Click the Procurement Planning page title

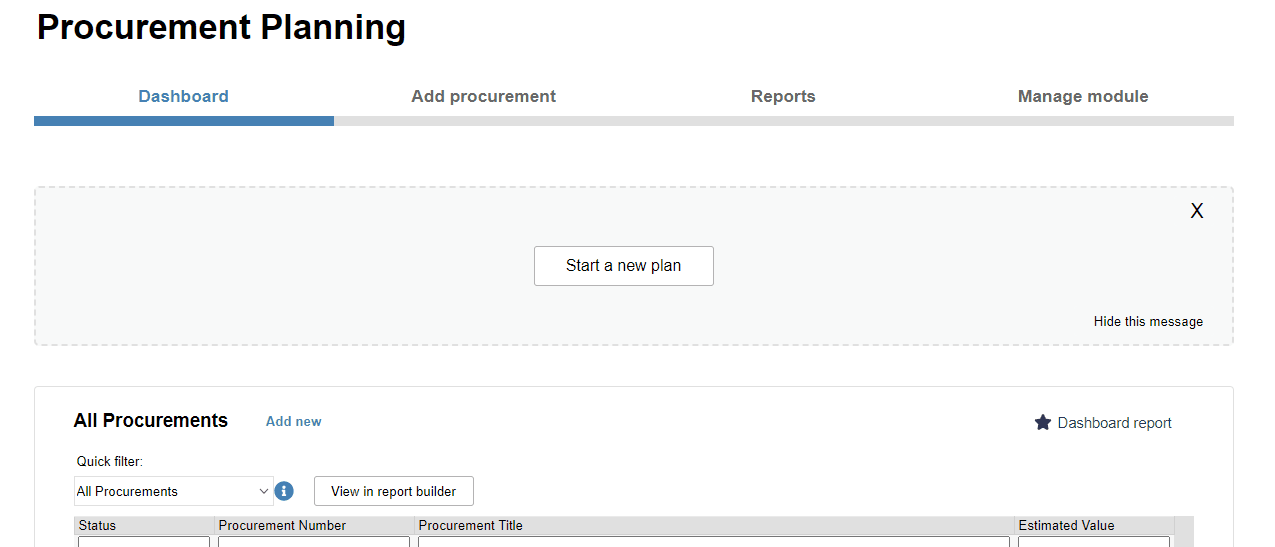coord(221,27)
